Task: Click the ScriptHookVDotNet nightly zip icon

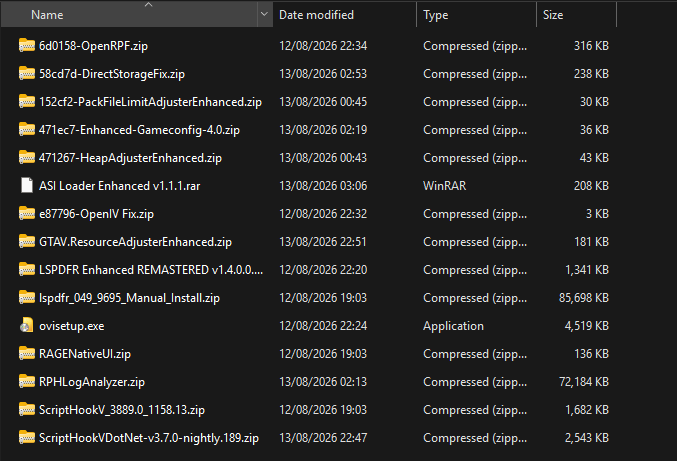Action: click(x=27, y=437)
